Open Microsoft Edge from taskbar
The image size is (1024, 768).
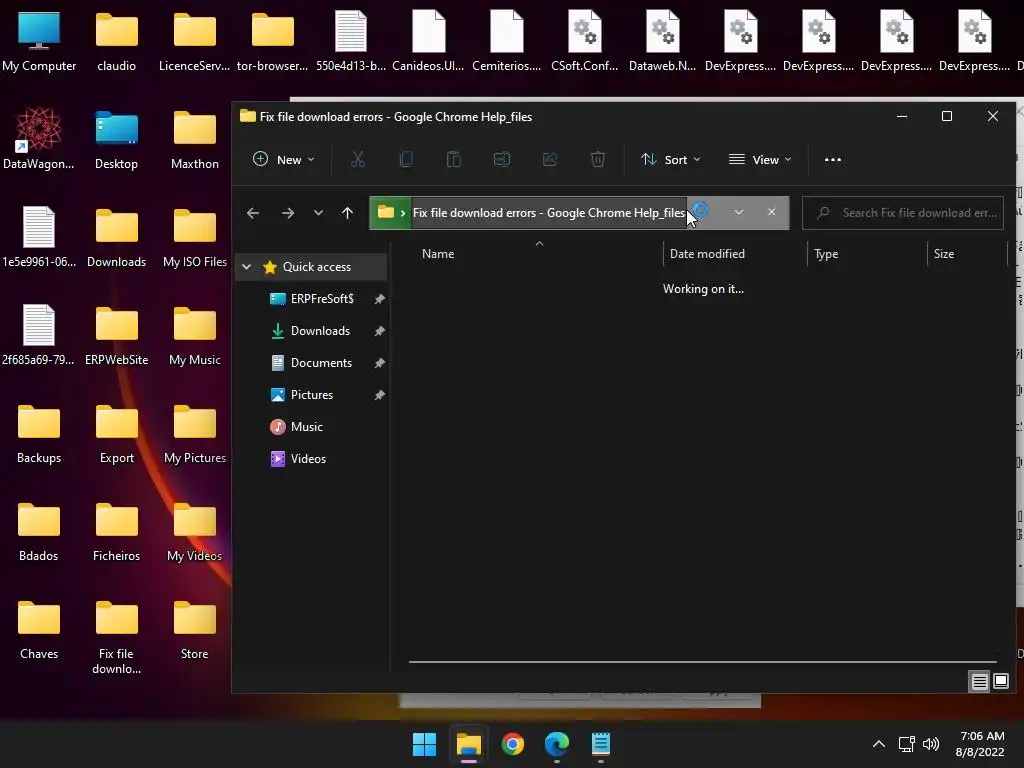(x=557, y=744)
